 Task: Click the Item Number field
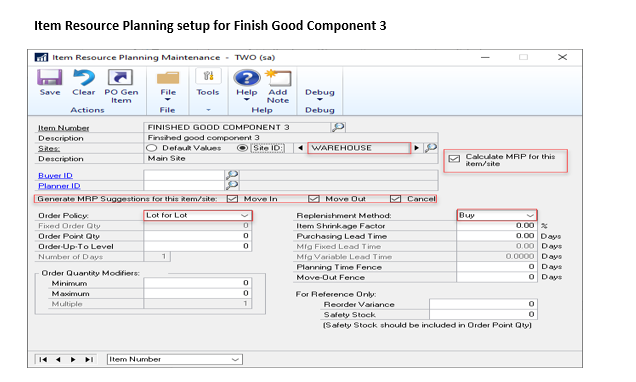pos(238,127)
